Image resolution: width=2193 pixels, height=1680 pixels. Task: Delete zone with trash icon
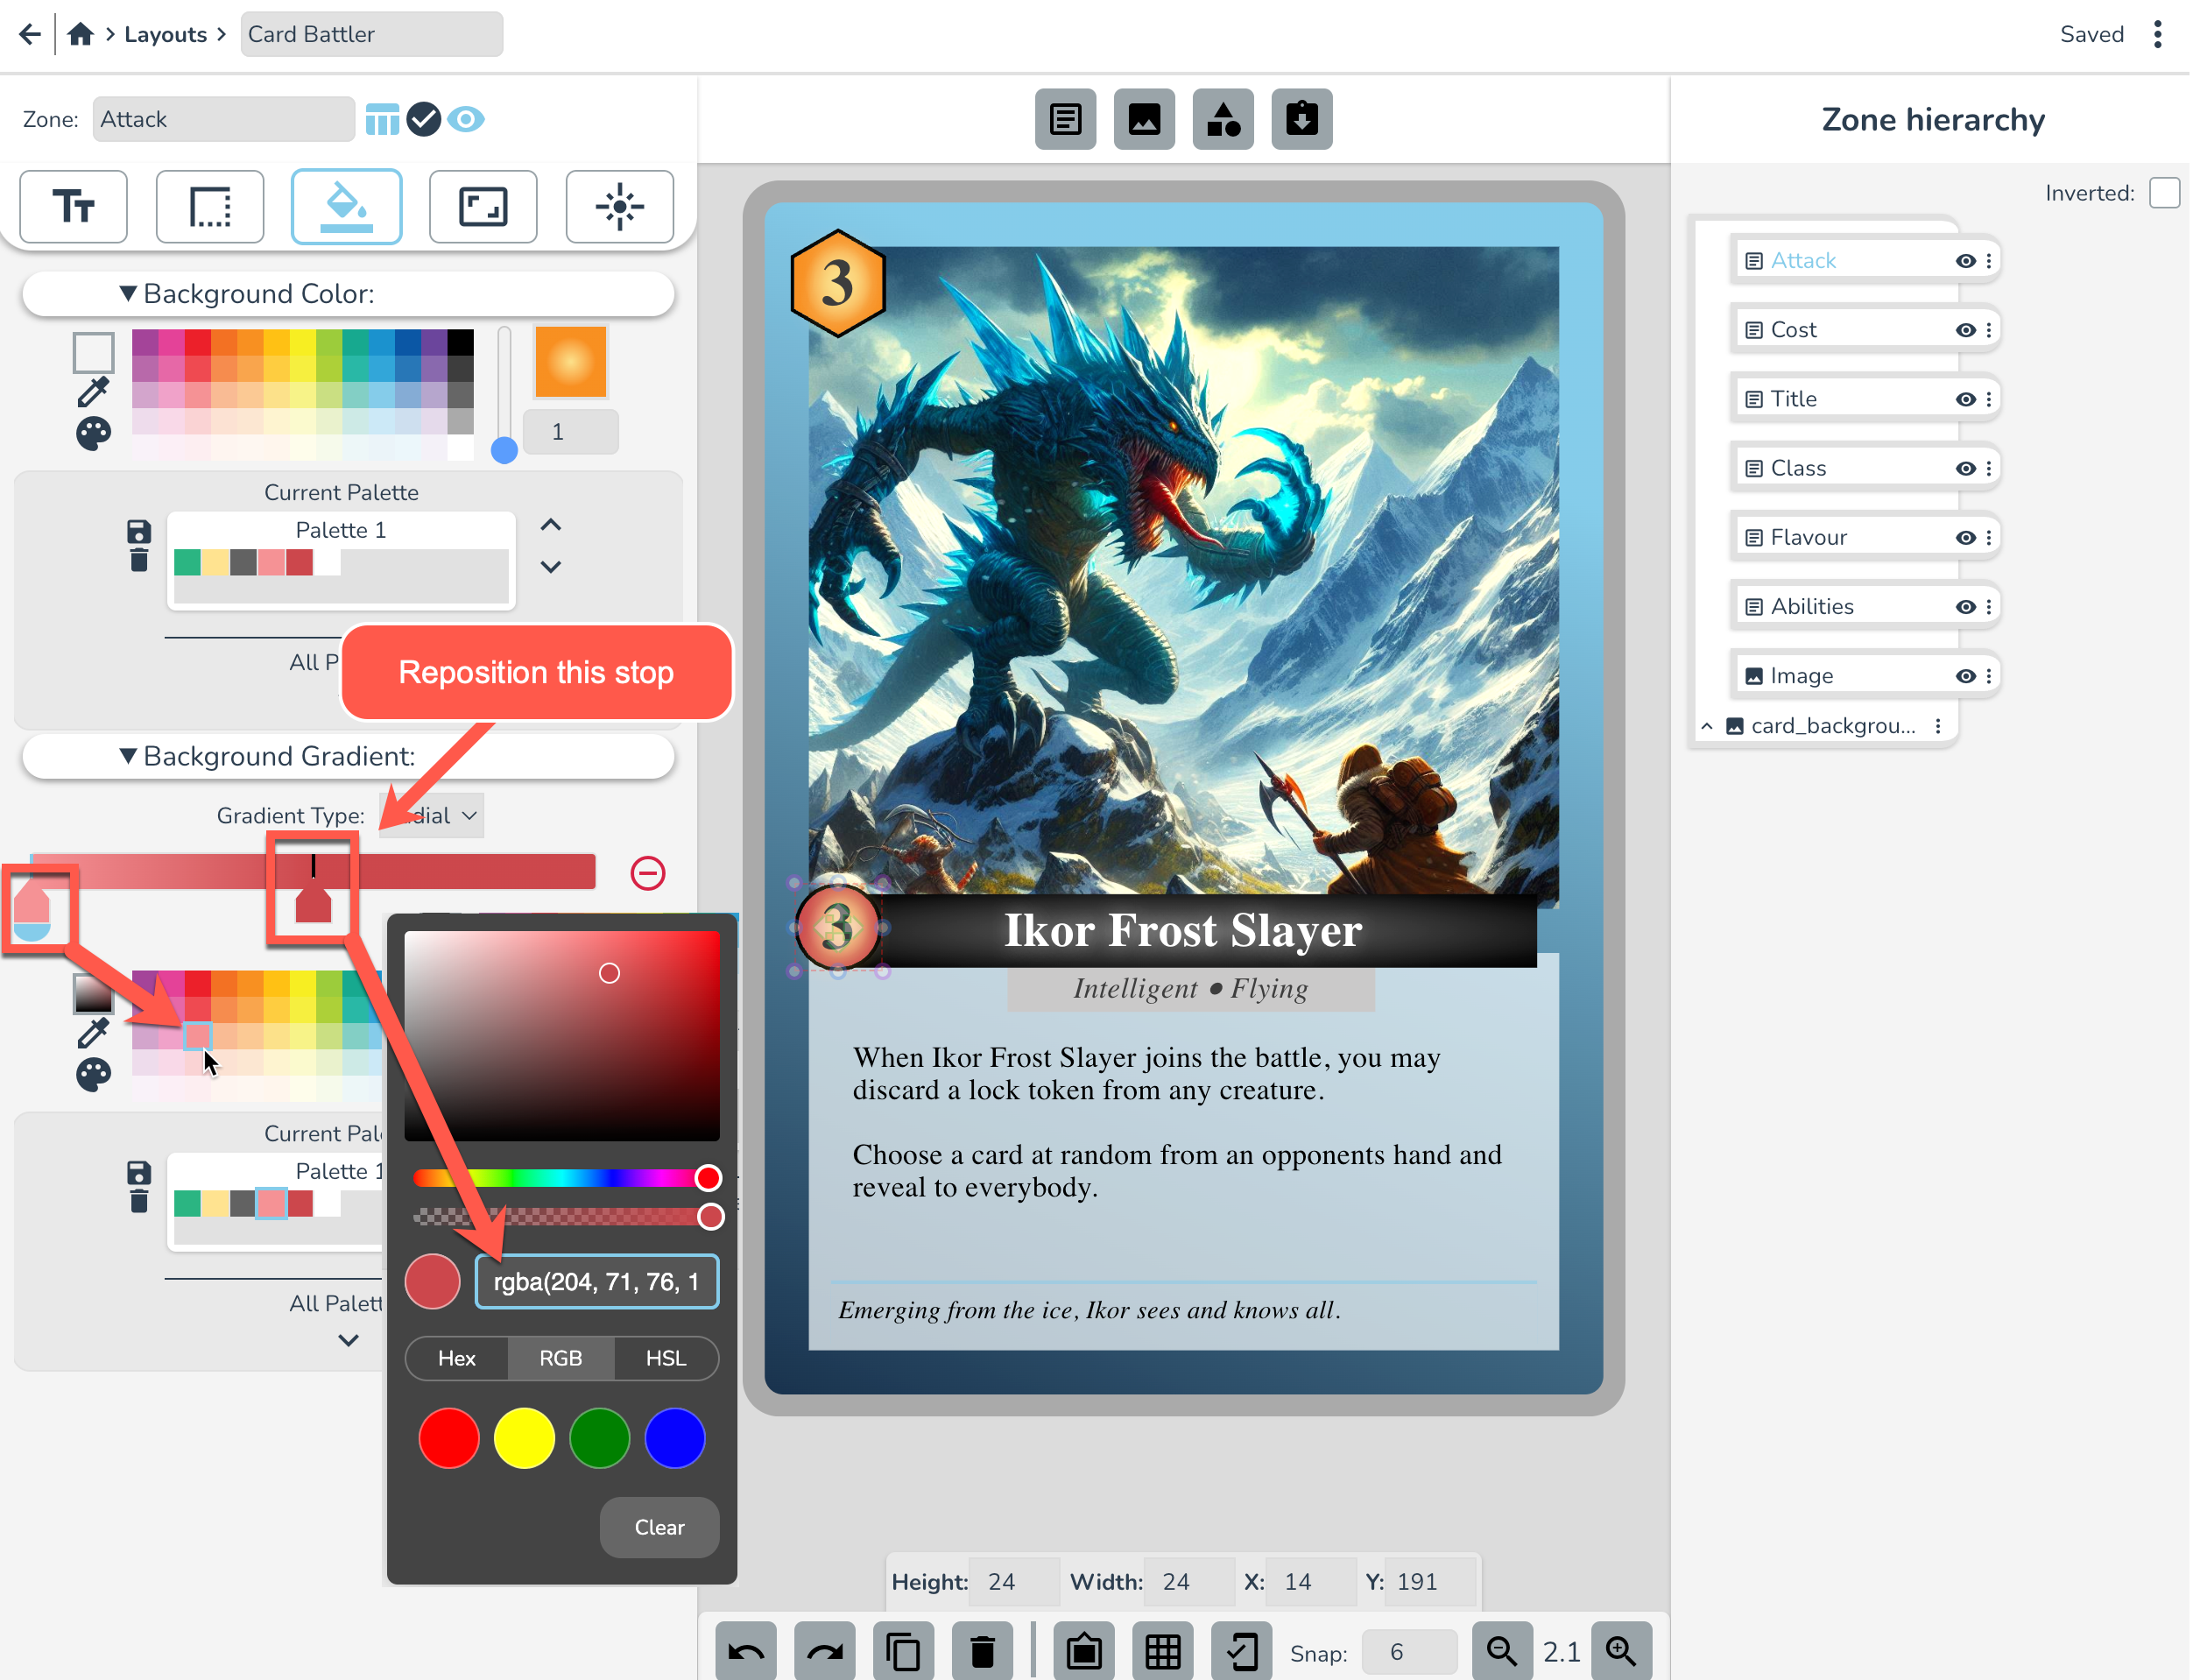pos(982,1650)
